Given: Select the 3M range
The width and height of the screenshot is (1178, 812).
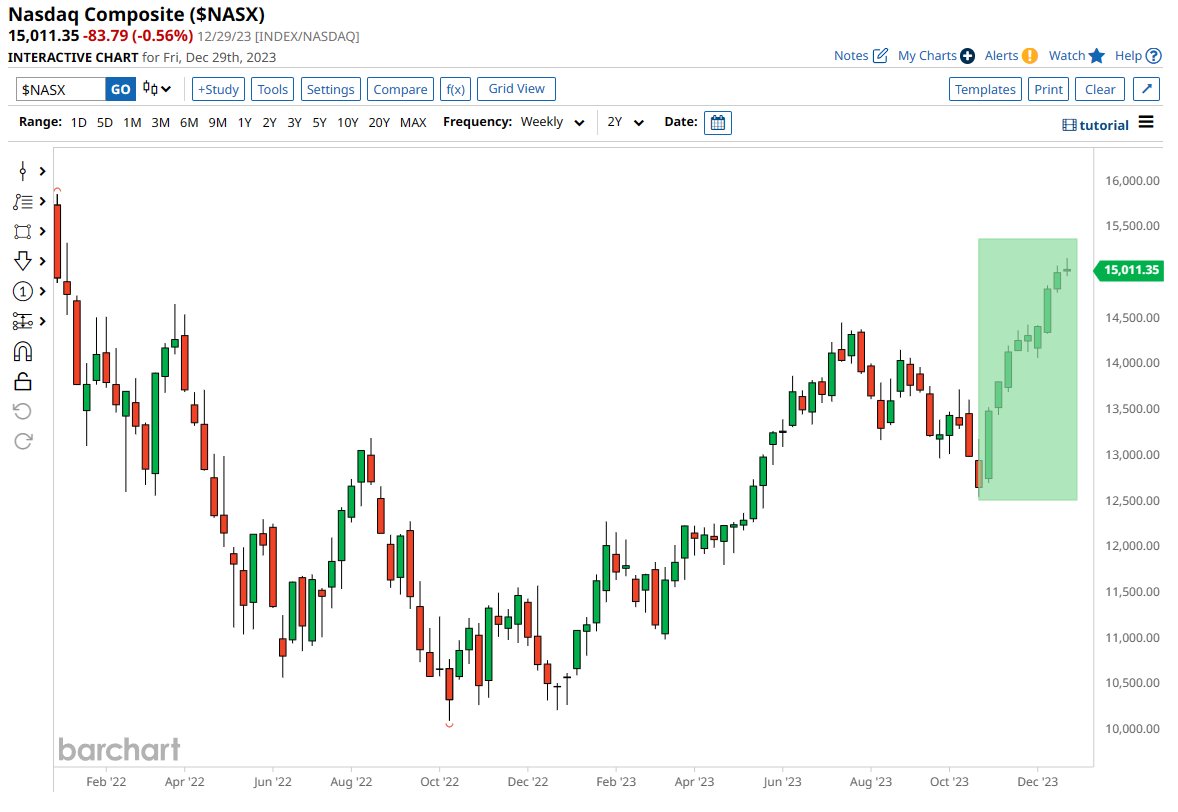Looking at the screenshot, I should point(160,122).
